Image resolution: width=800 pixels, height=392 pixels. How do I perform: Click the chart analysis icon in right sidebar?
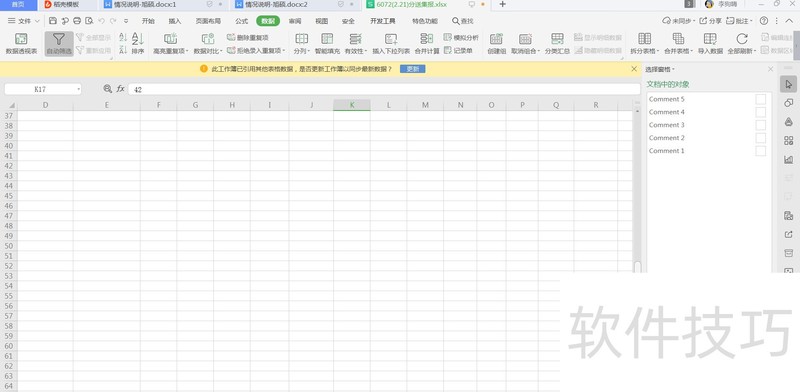click(x=789, y=160)
